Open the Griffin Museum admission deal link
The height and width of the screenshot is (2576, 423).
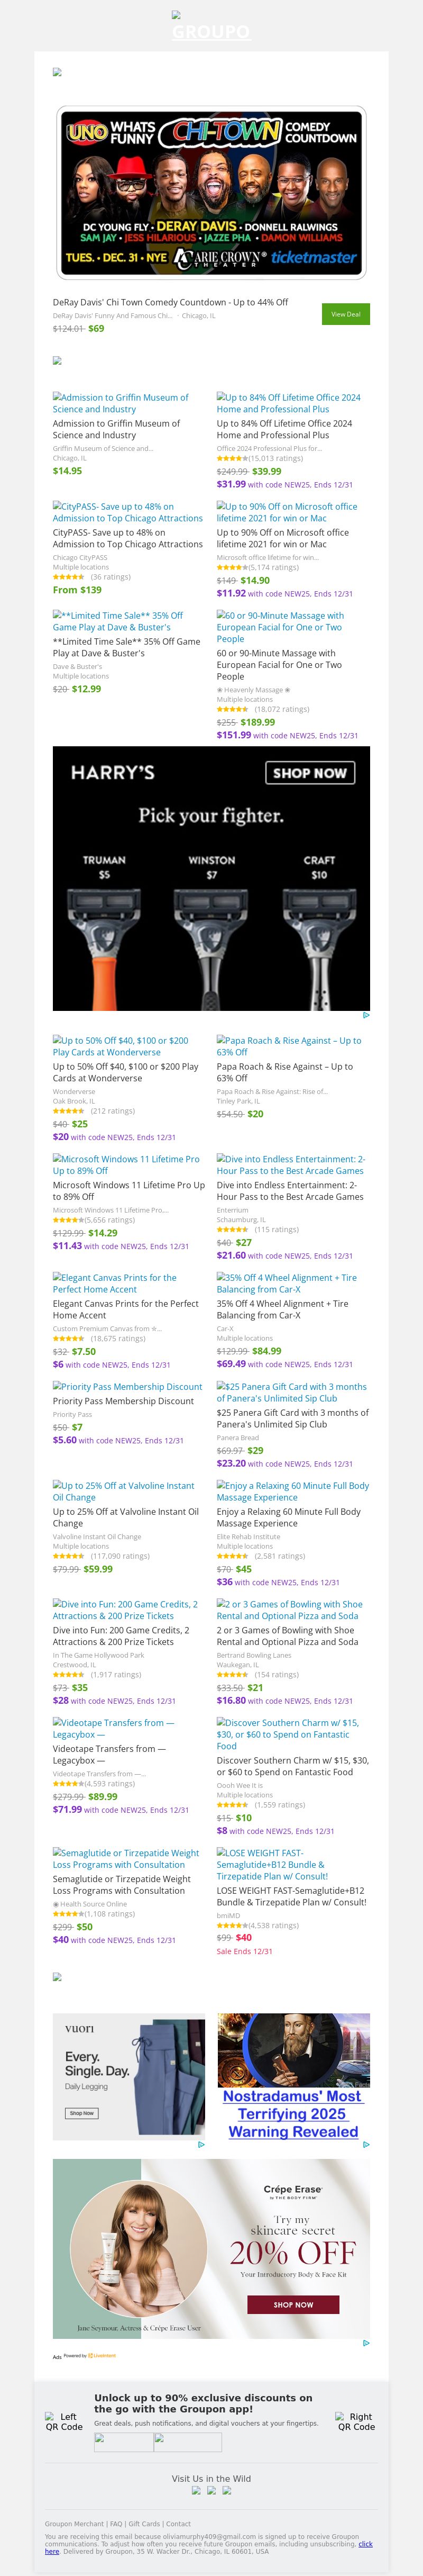click(120, 403)
